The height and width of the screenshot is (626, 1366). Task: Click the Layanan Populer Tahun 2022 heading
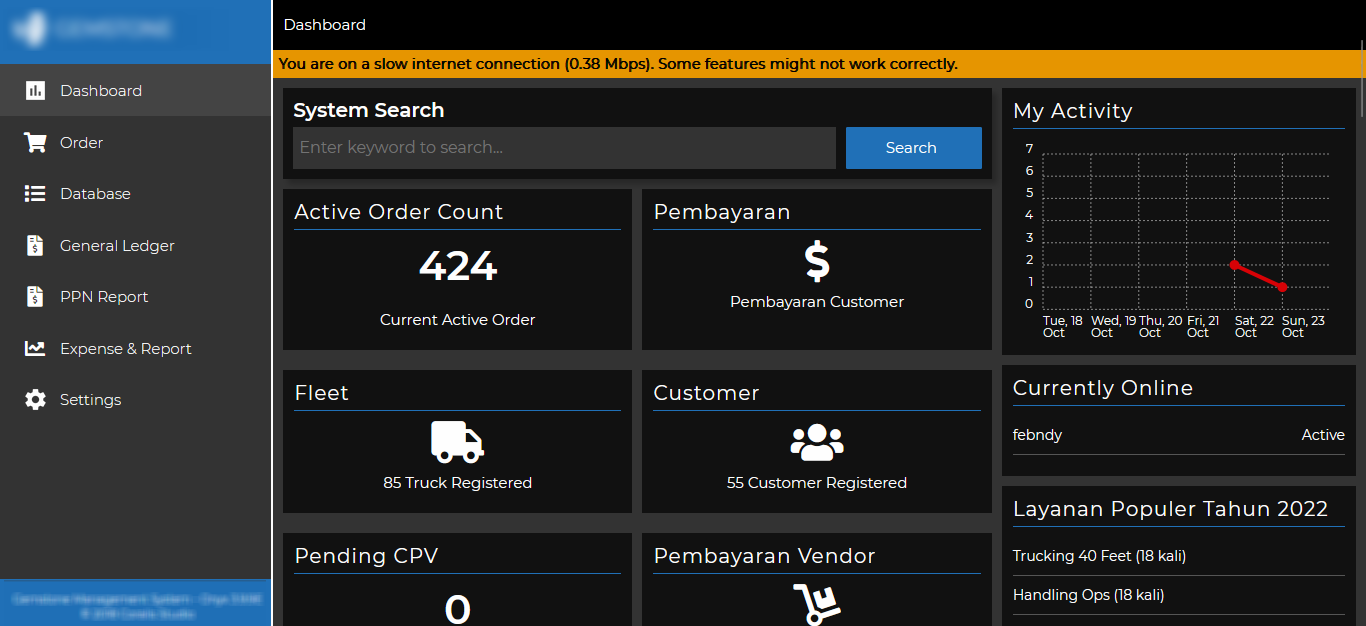(1170, 509)
